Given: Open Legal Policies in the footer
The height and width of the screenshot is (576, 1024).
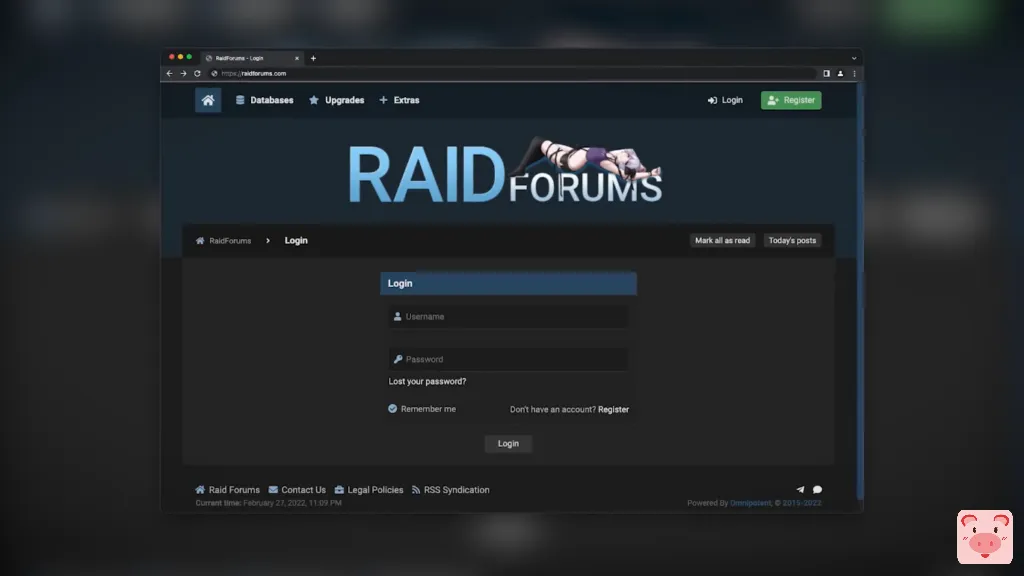Looking at the screenshot, I should [369, 490].
